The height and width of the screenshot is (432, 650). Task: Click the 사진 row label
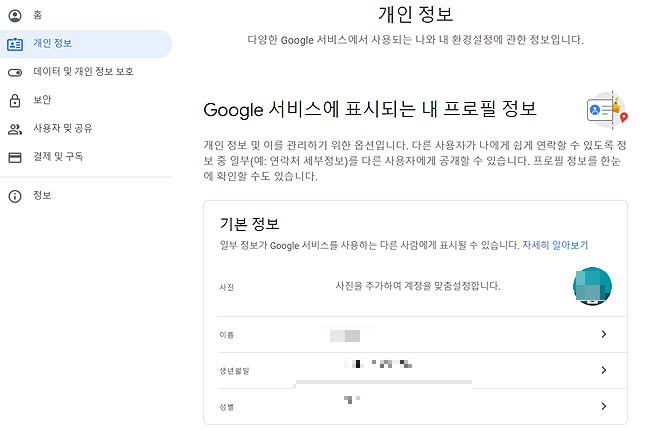[x=227, y=287]
